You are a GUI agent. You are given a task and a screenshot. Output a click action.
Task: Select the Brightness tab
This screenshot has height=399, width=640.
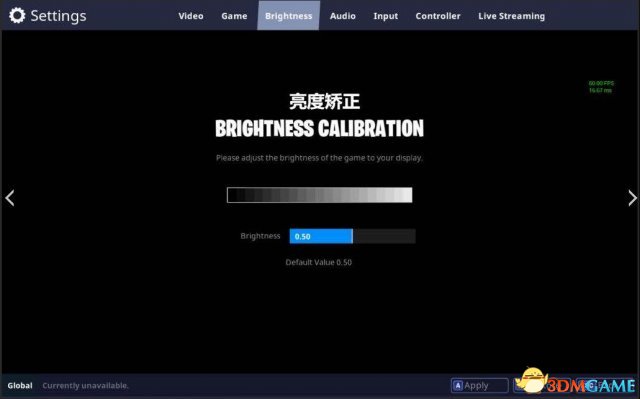point(289,16)
